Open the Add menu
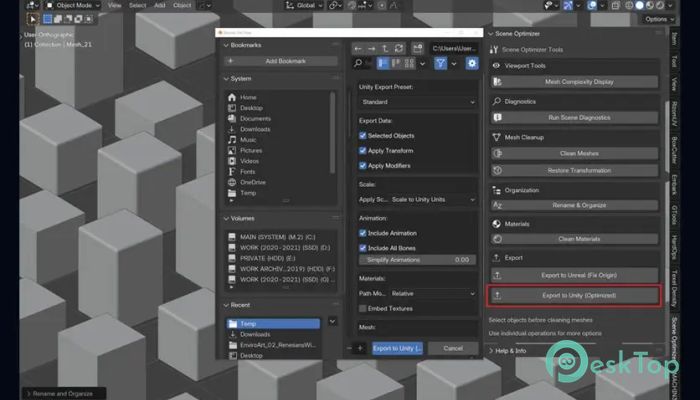 (x=159, y=5)
